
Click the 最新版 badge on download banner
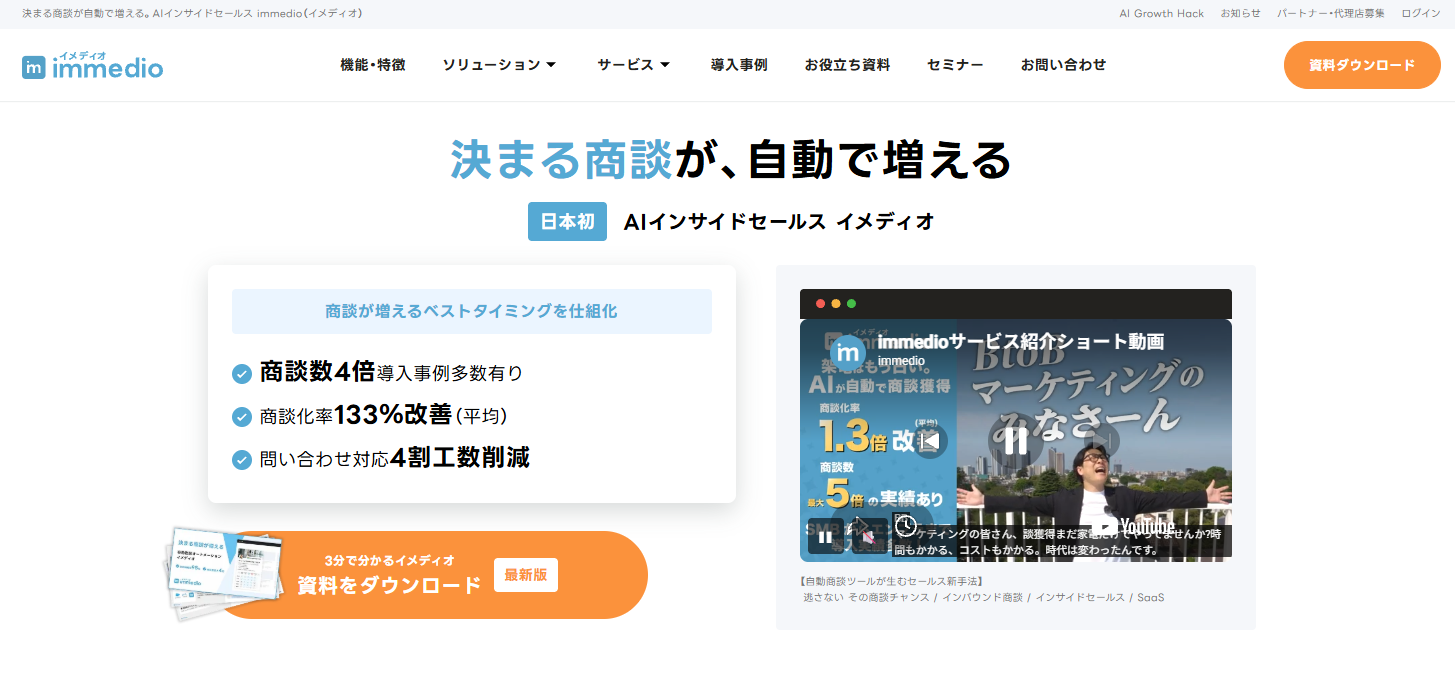(x=526, y=575)
